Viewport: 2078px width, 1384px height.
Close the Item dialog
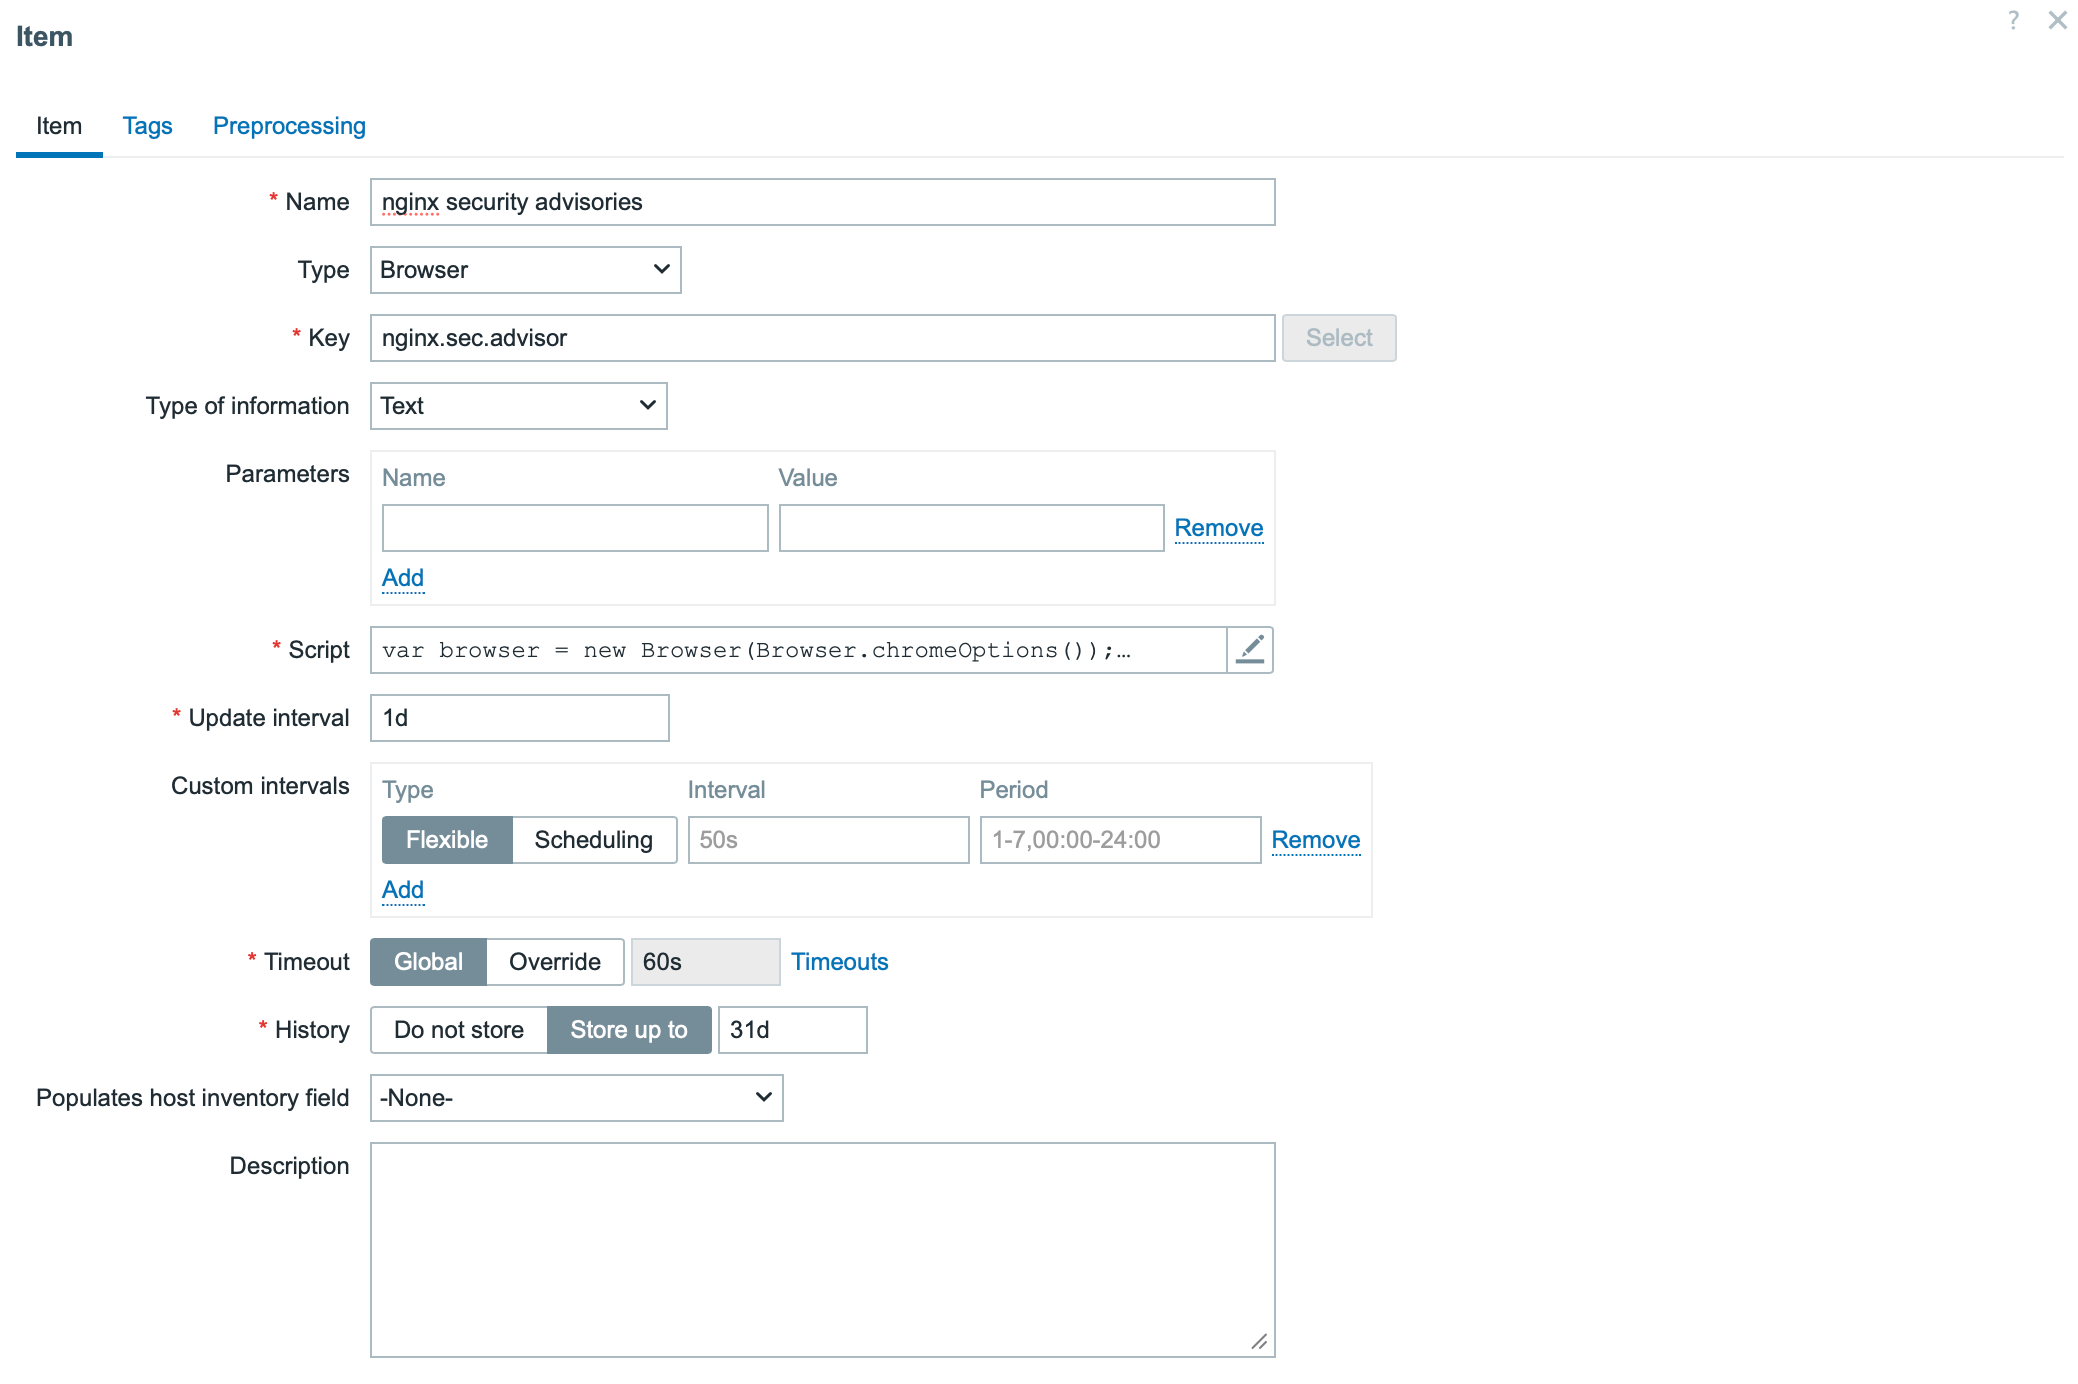[x=2057, y=20]
